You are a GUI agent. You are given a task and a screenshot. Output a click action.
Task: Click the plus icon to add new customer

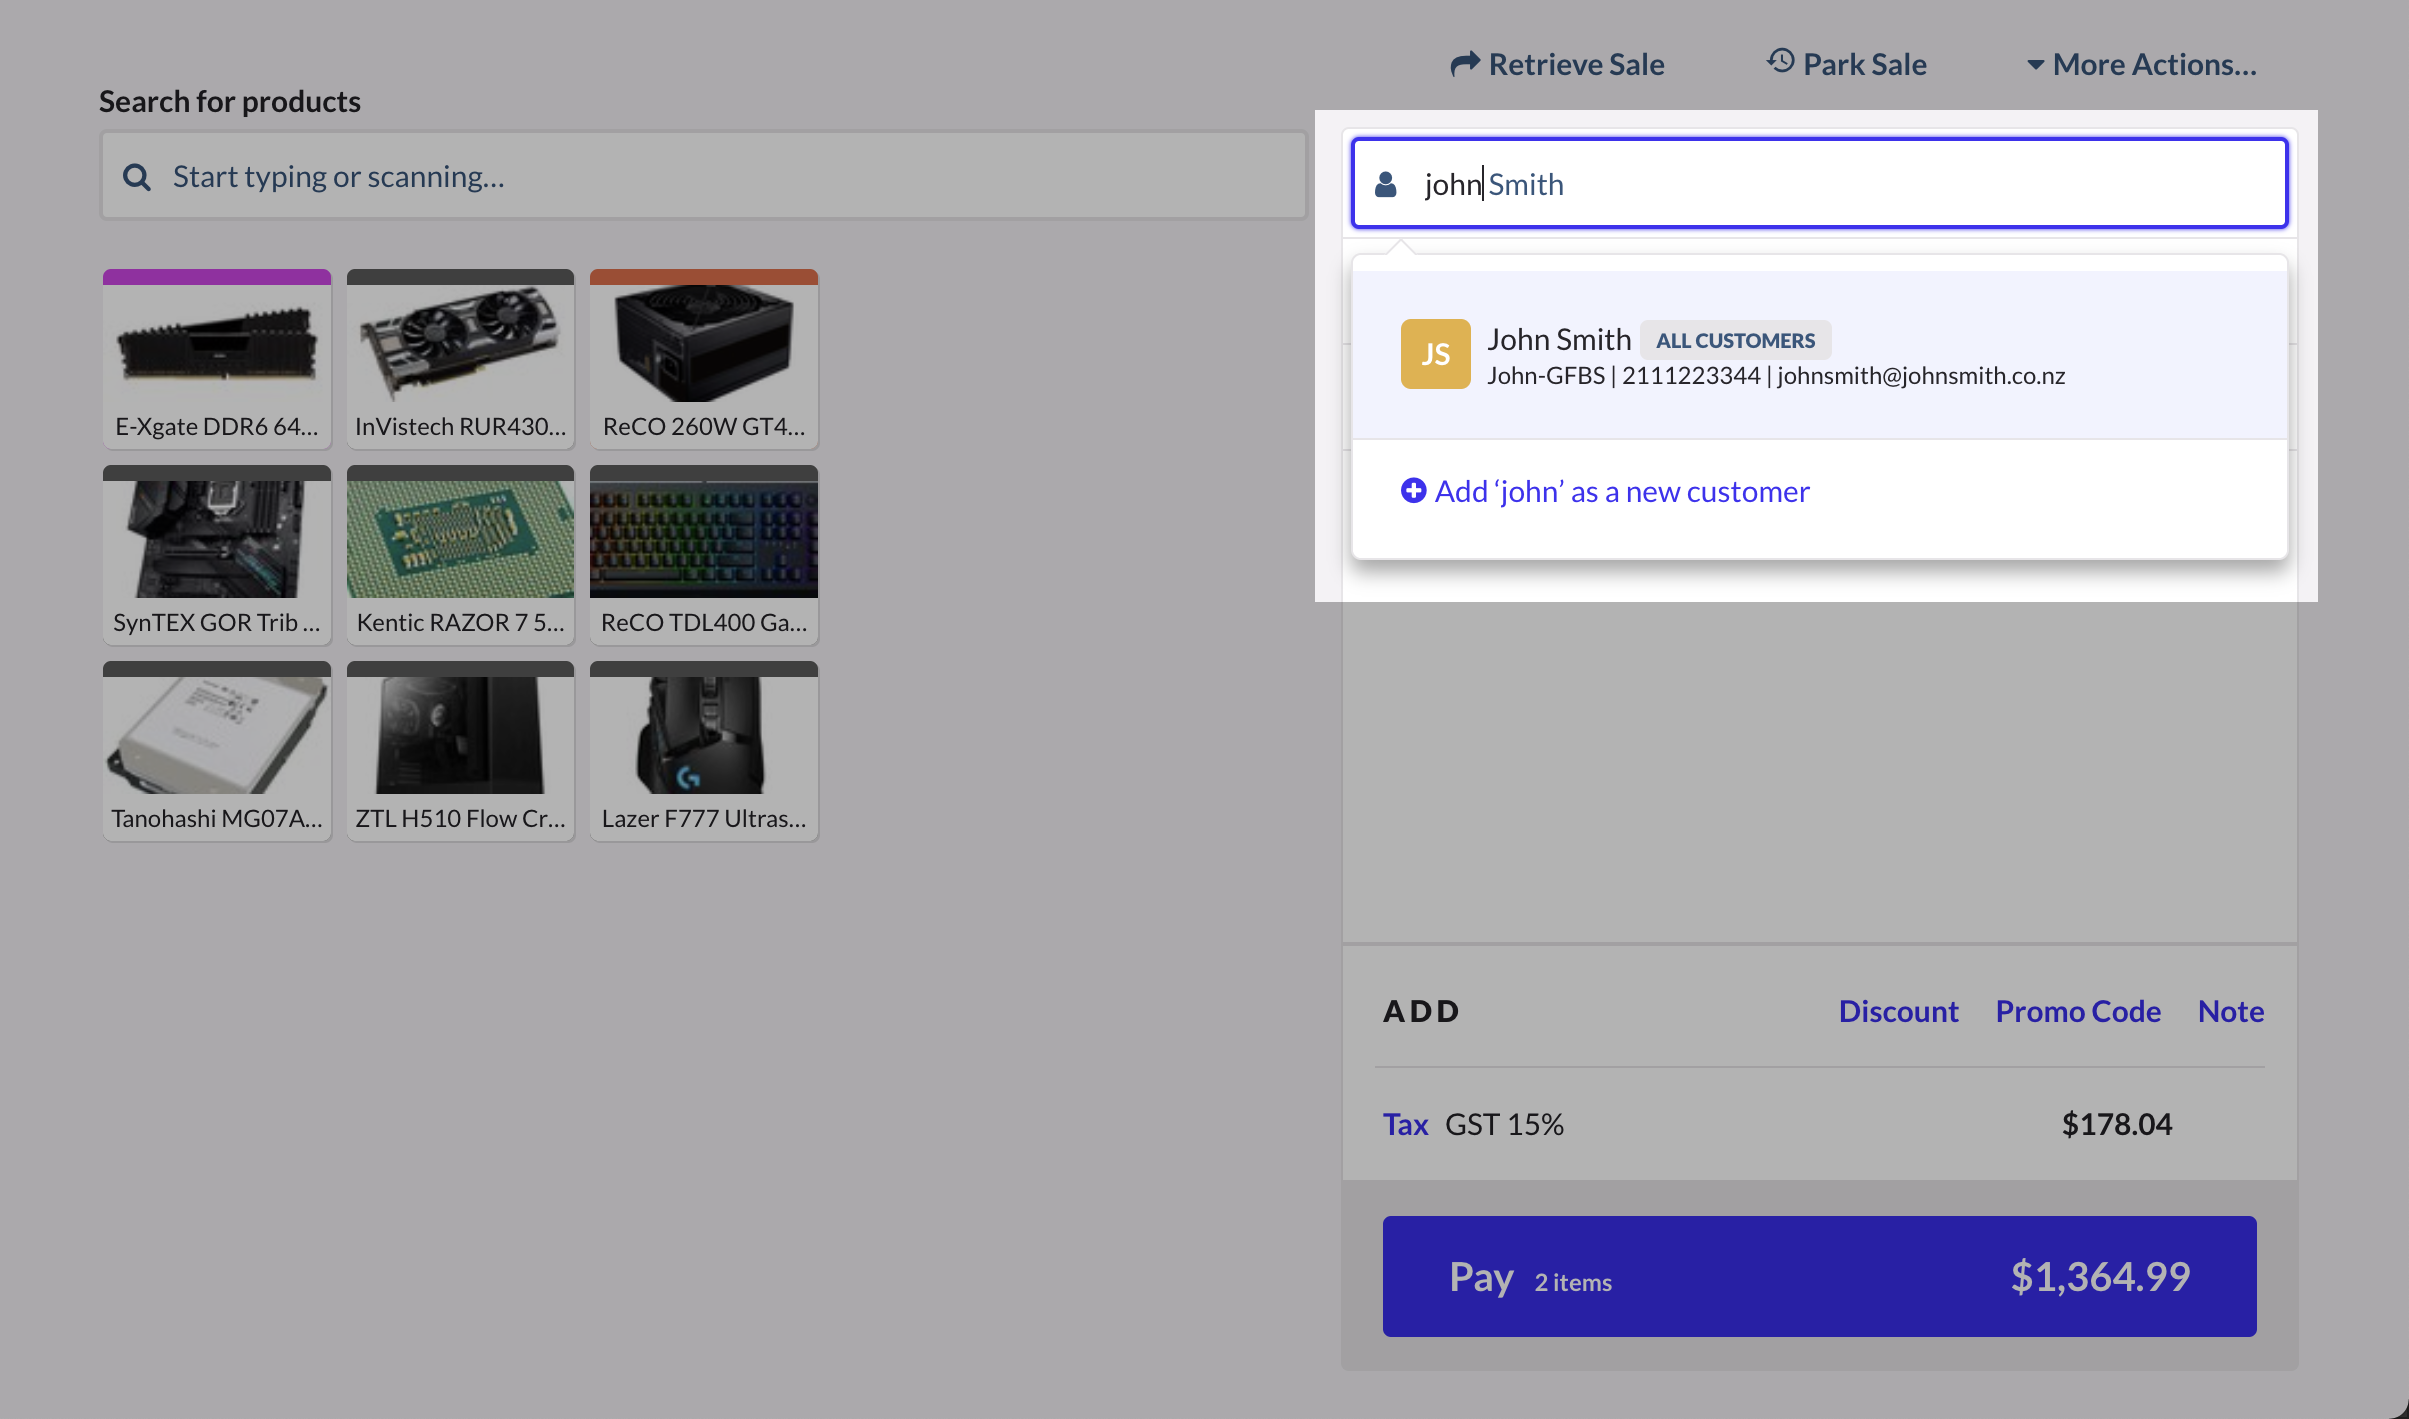(x=1412, y=491)
